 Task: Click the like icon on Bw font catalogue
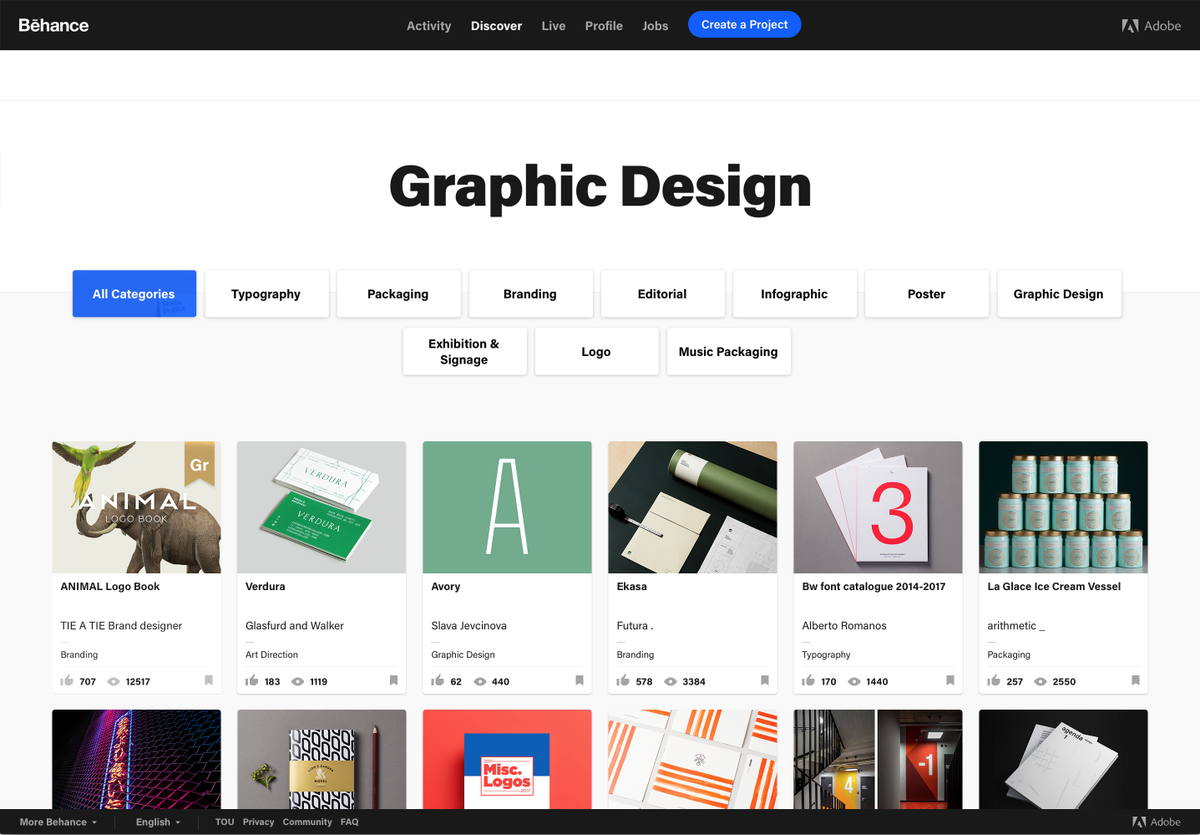809,681
